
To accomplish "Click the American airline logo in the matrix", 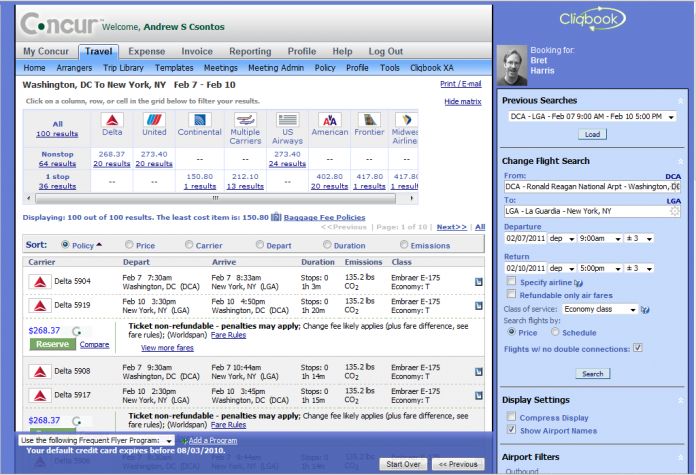I will (x=329, y=120).
